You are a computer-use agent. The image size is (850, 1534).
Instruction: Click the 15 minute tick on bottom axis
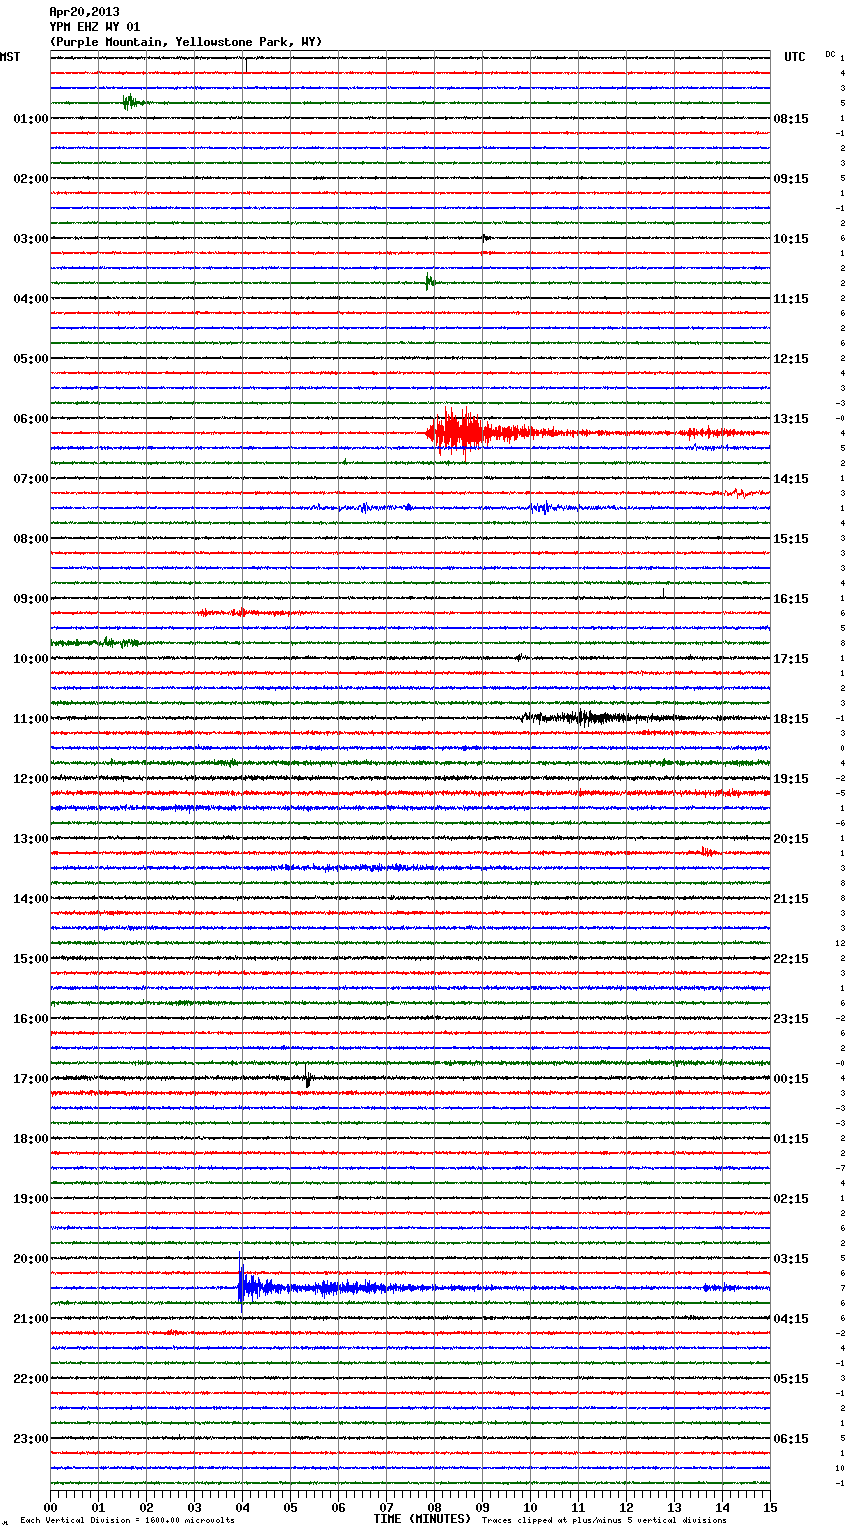tap(769, 1507)
